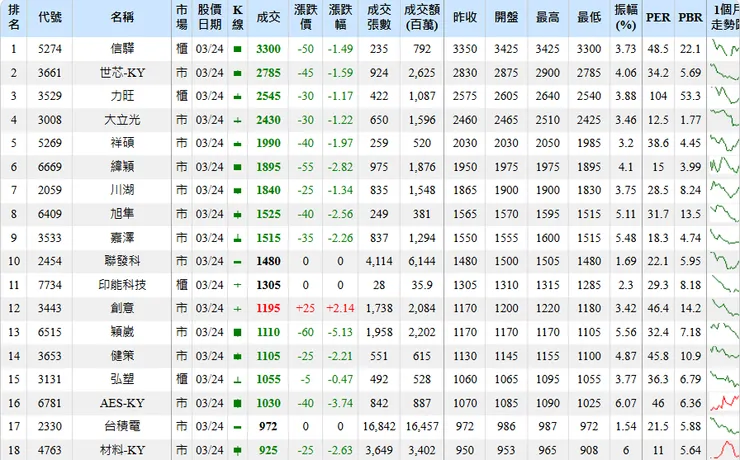Sort table by 名稱 column header
The height and width of the screenshot is (460, 740).
pyautogui.click(x=122, y=17)
